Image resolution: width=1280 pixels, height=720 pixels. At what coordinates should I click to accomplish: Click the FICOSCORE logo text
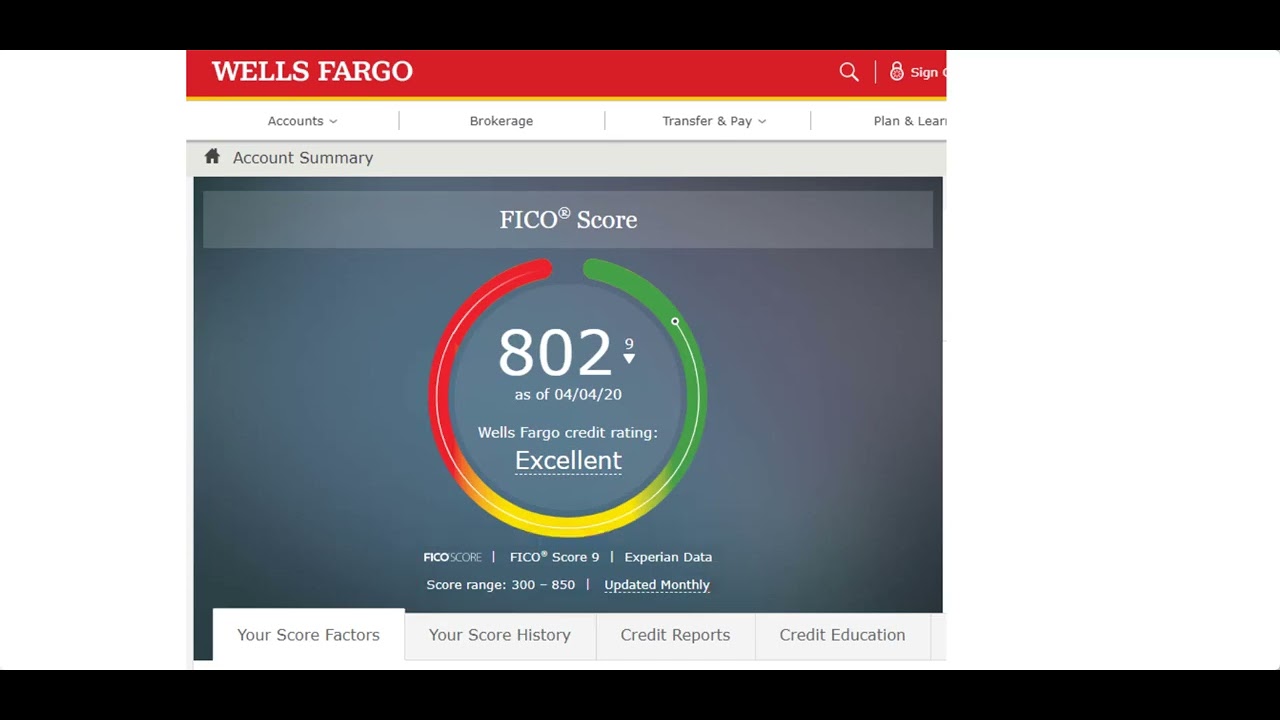452,557
